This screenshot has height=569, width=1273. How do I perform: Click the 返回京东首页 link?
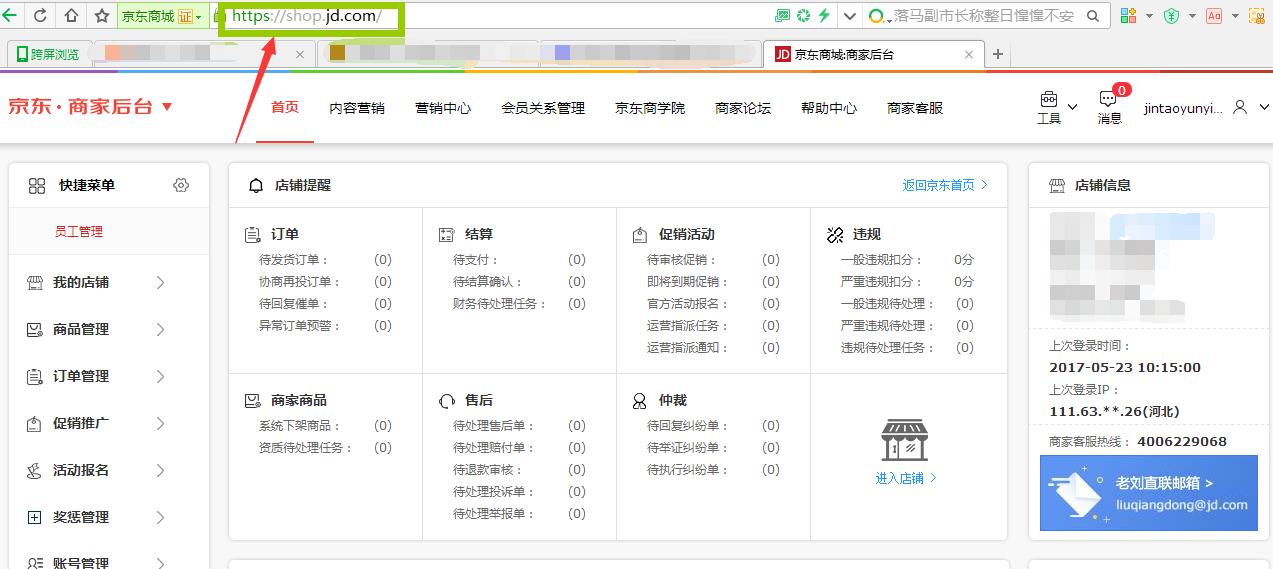click(945, 185)
